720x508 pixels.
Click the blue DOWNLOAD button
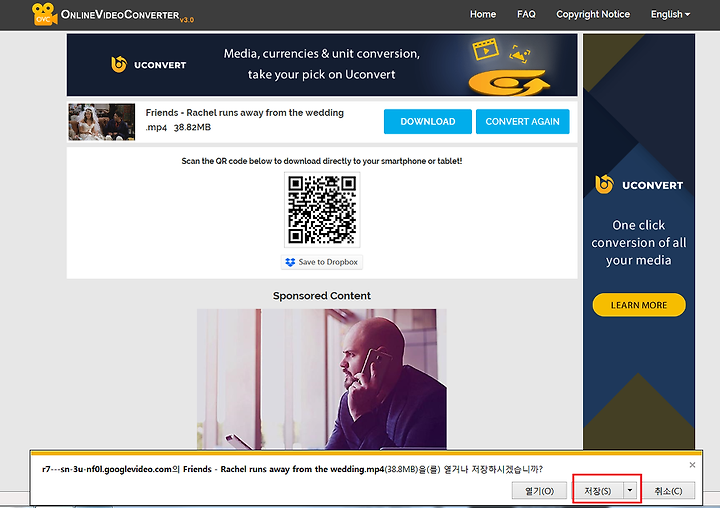[428, 122]
